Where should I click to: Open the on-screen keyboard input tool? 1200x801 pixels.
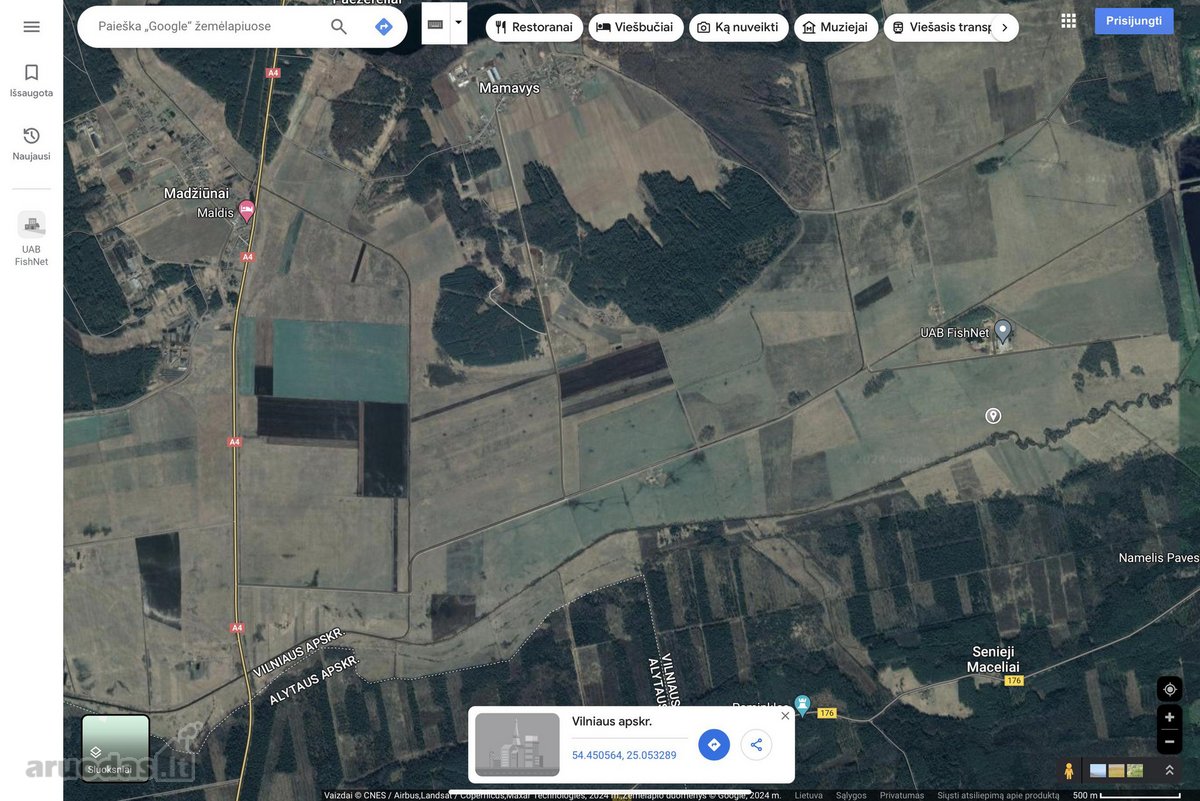435,24
